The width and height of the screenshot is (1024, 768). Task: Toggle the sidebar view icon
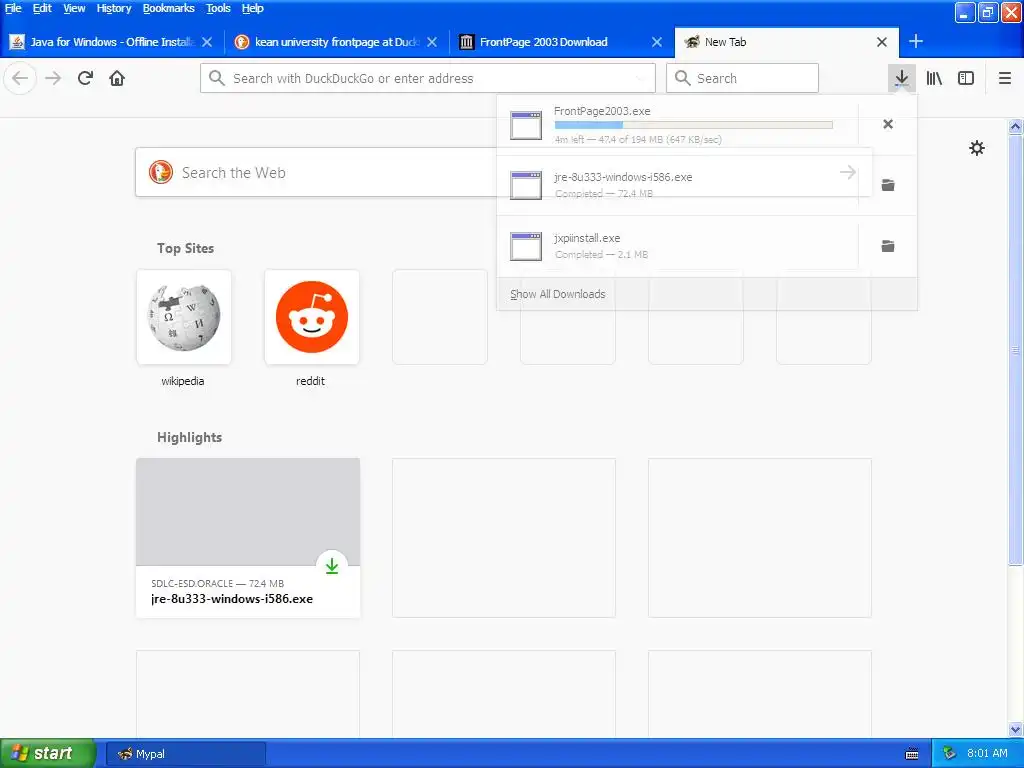[966, 78]
